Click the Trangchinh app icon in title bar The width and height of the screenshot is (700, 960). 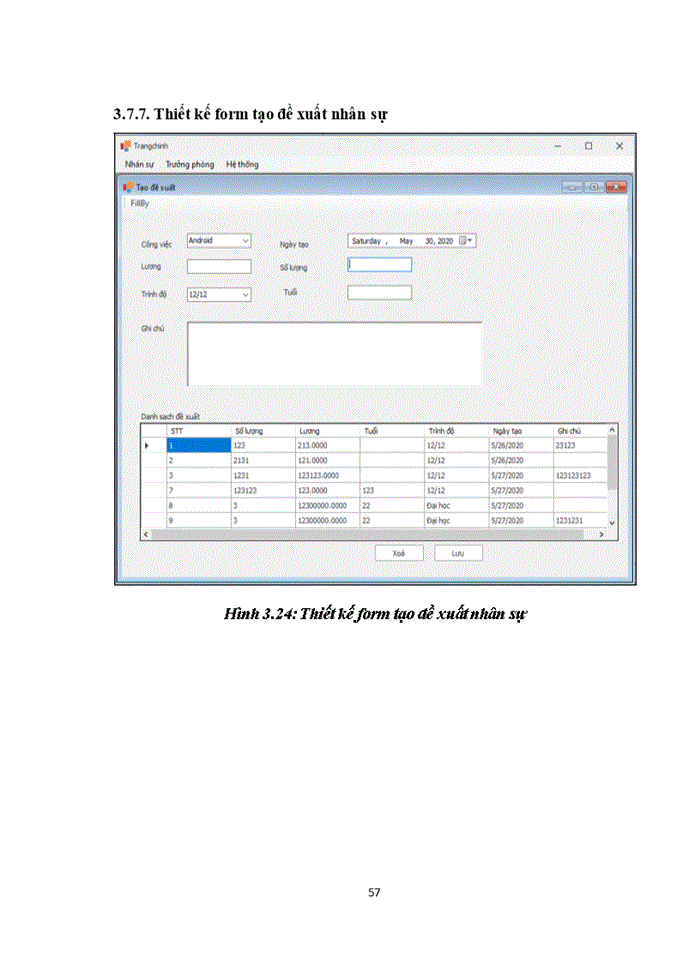pos(125,146)
